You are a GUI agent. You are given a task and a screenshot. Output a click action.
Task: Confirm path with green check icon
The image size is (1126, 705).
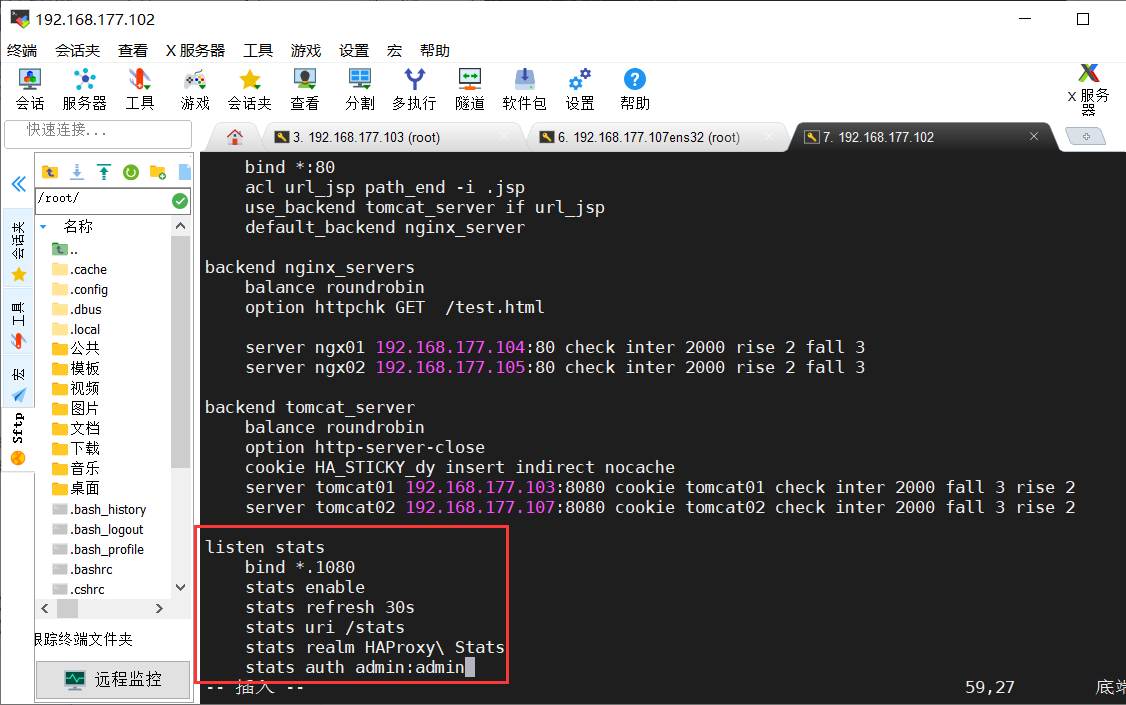[x=180, y=201]
